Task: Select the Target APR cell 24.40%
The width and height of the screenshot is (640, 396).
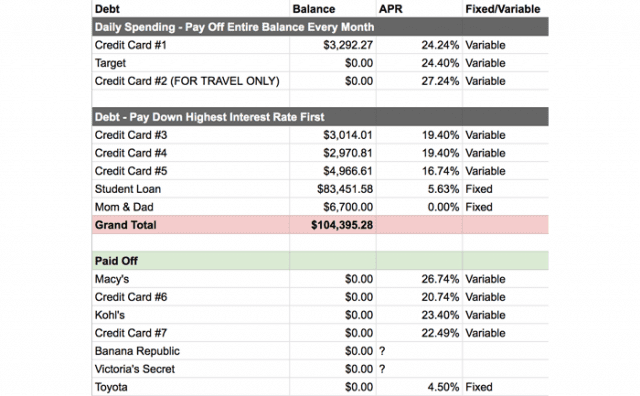Action: pyautogui.click(x=419, y=63)
